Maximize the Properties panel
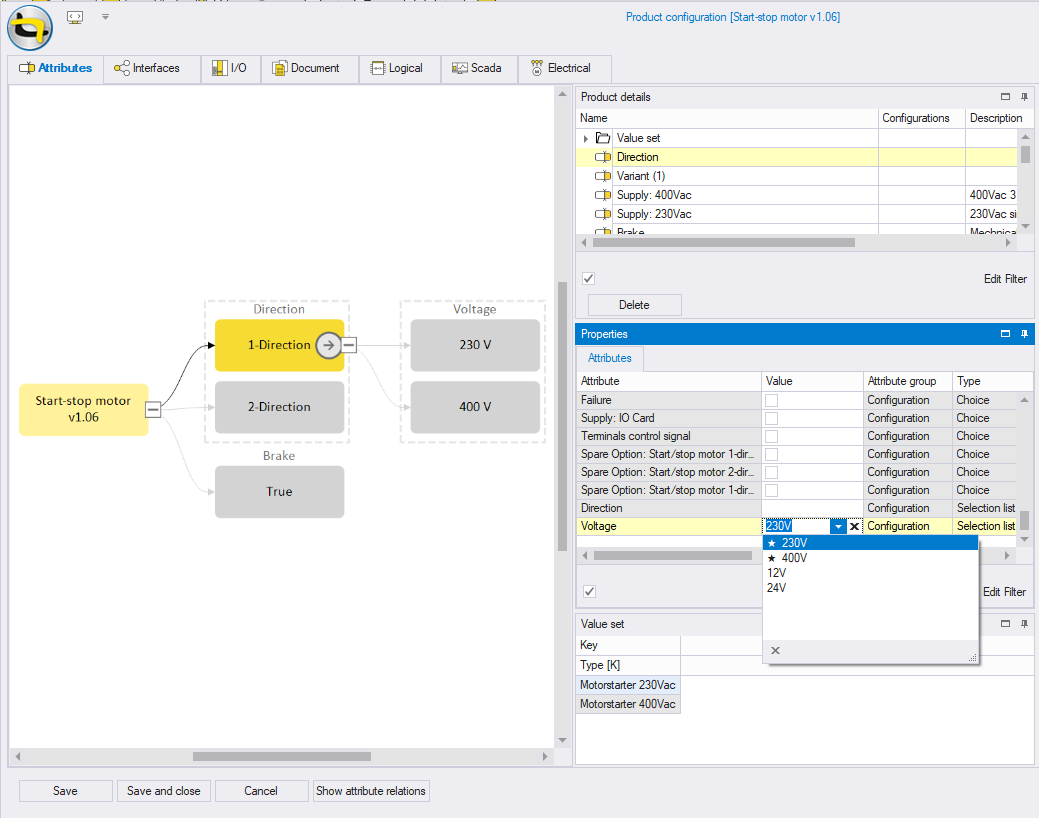 [x=1005, y=334]
